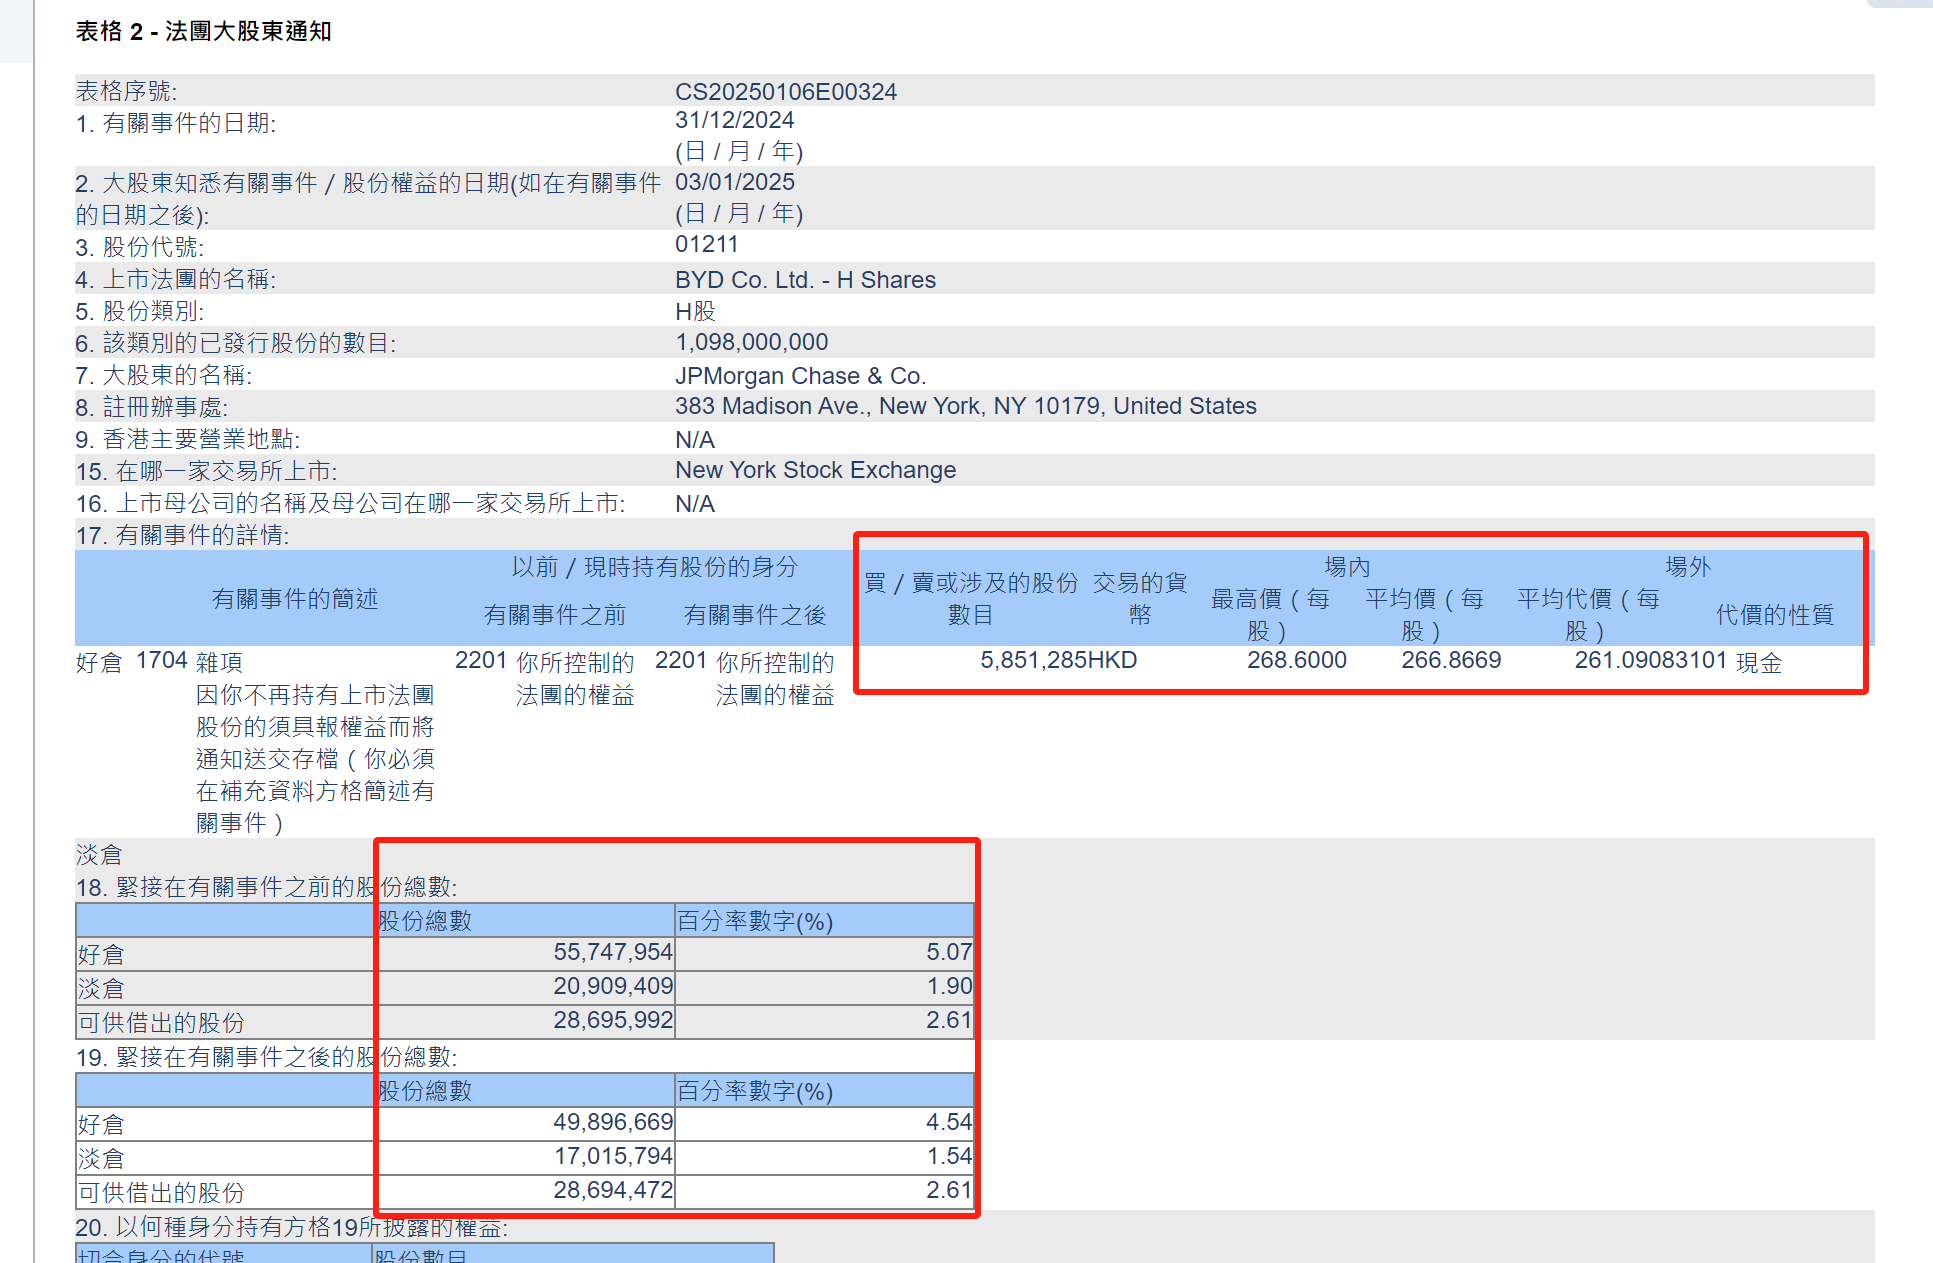Viewport: 1933px width, 1263px height.
Task: Select the awareness date 03/01/2025
Action: click(x=735, y=182)
